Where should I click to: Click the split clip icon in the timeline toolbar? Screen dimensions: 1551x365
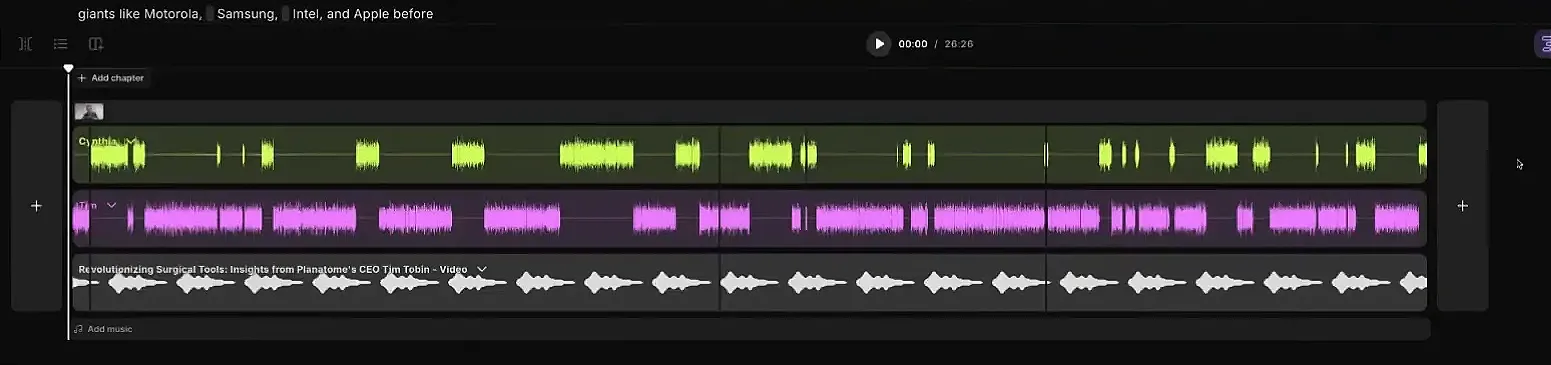(26, 44)
